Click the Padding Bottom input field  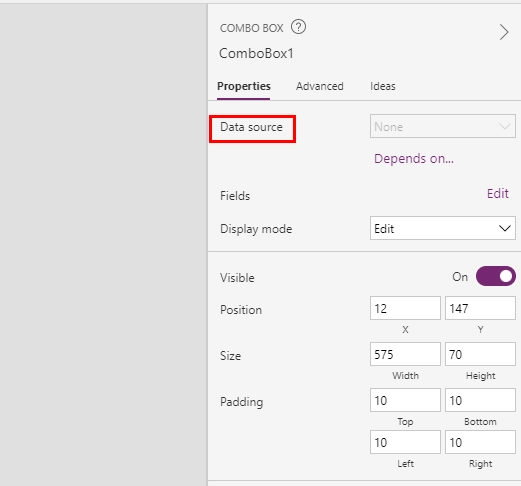coord(480,400)
